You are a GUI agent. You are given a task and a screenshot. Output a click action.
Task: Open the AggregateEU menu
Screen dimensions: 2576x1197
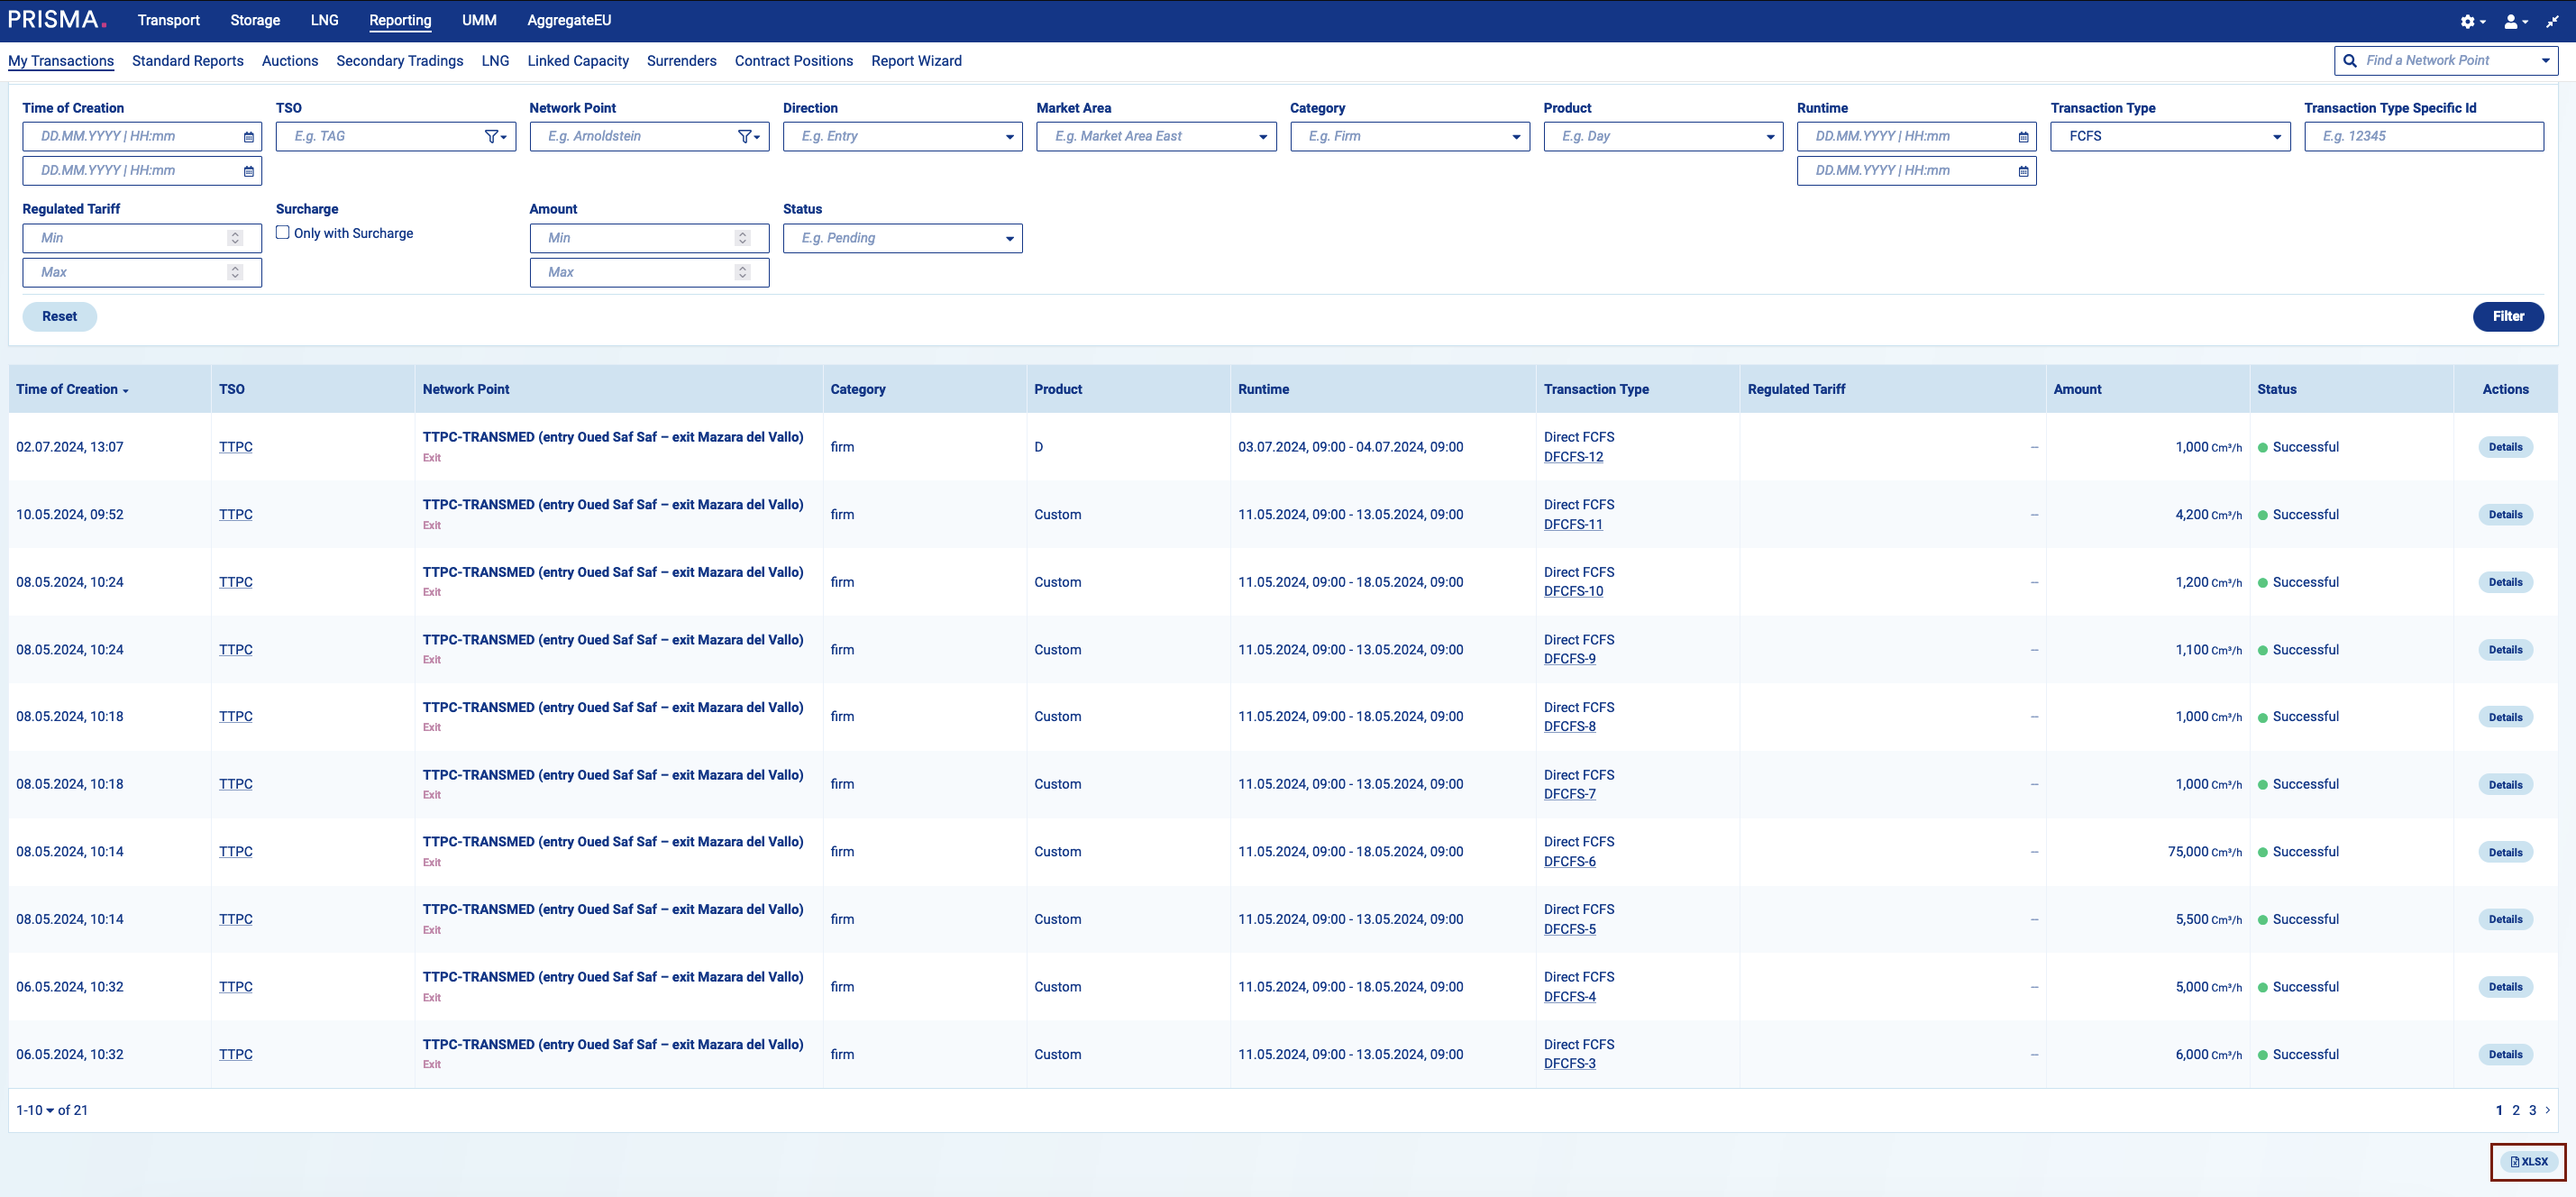tap(569, 20)
